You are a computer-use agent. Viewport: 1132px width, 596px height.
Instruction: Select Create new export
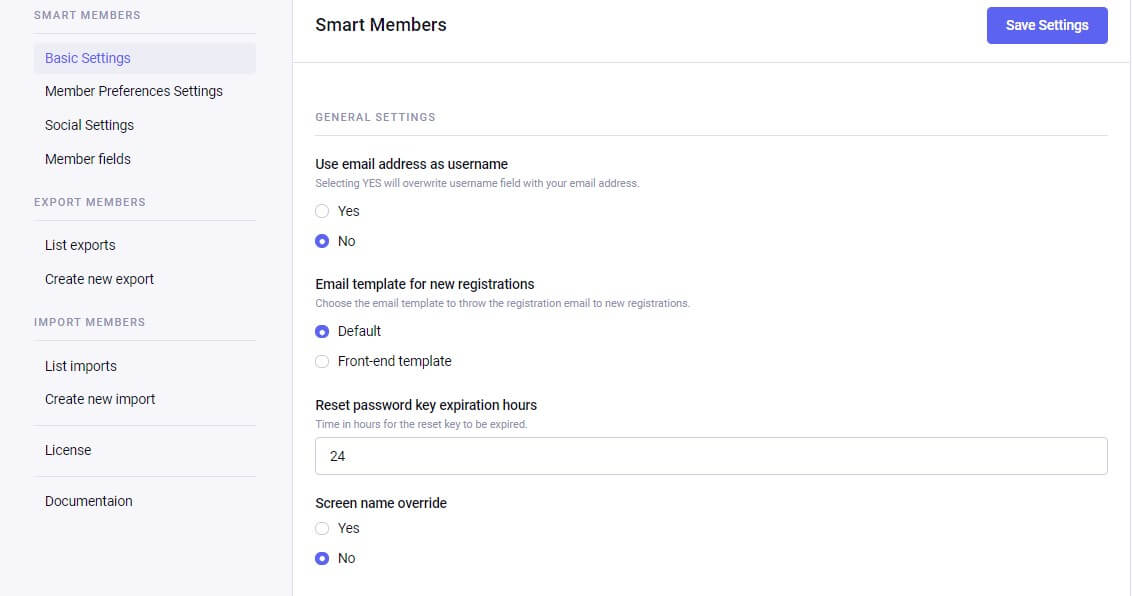pyautogui.click(x=99, y=279)
